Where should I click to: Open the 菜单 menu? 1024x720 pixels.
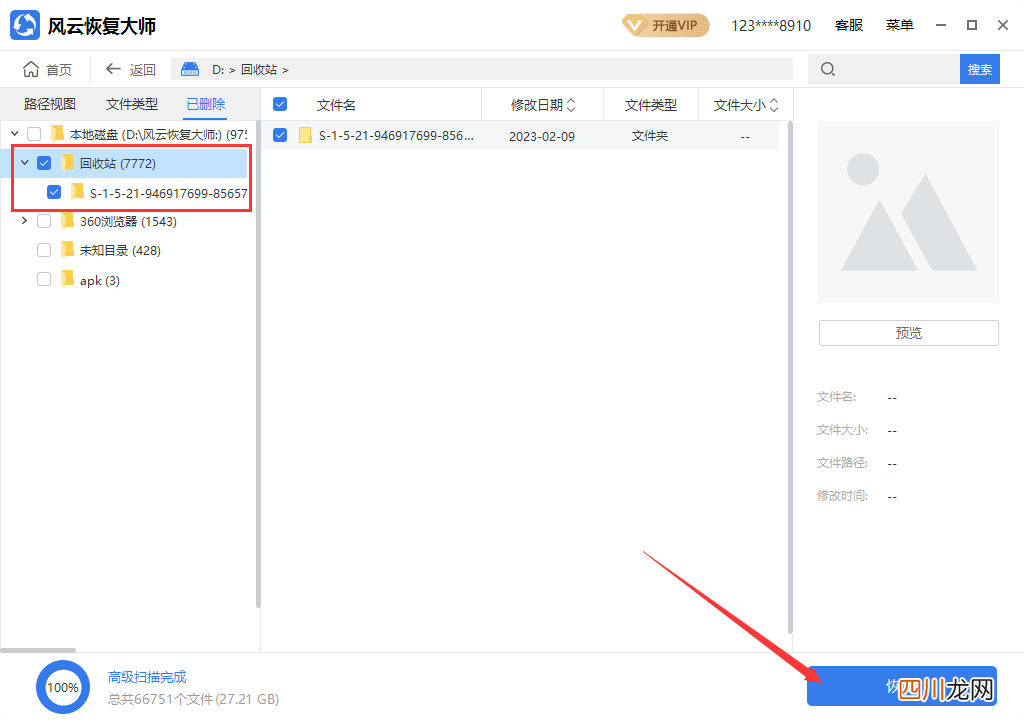point(899,25)
